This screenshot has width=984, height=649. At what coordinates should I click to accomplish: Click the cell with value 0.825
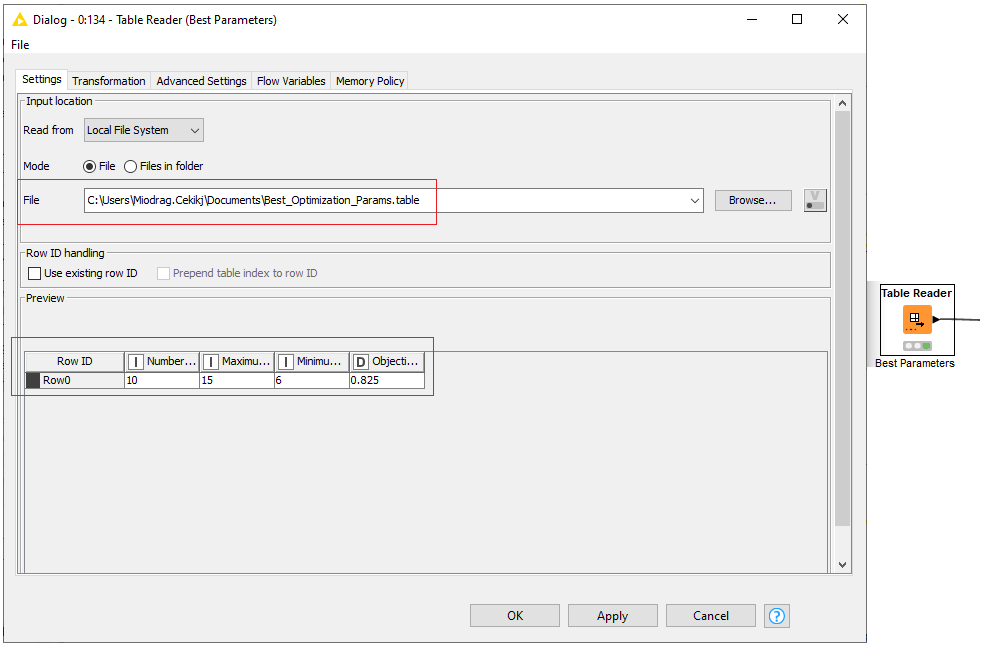[x=387, y=380]
